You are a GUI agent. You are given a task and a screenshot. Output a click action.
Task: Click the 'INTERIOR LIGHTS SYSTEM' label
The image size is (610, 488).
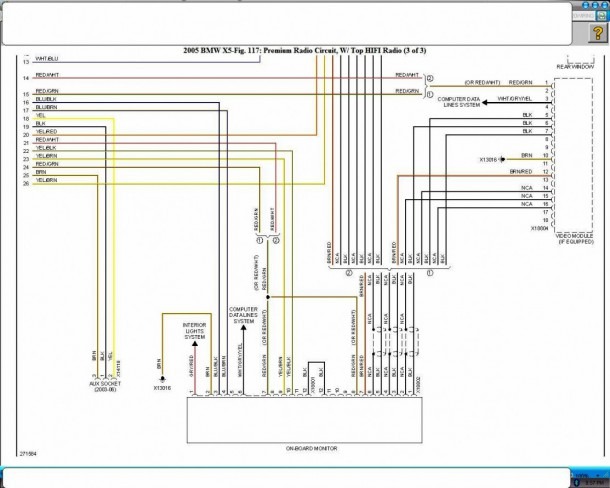(195, 331)
